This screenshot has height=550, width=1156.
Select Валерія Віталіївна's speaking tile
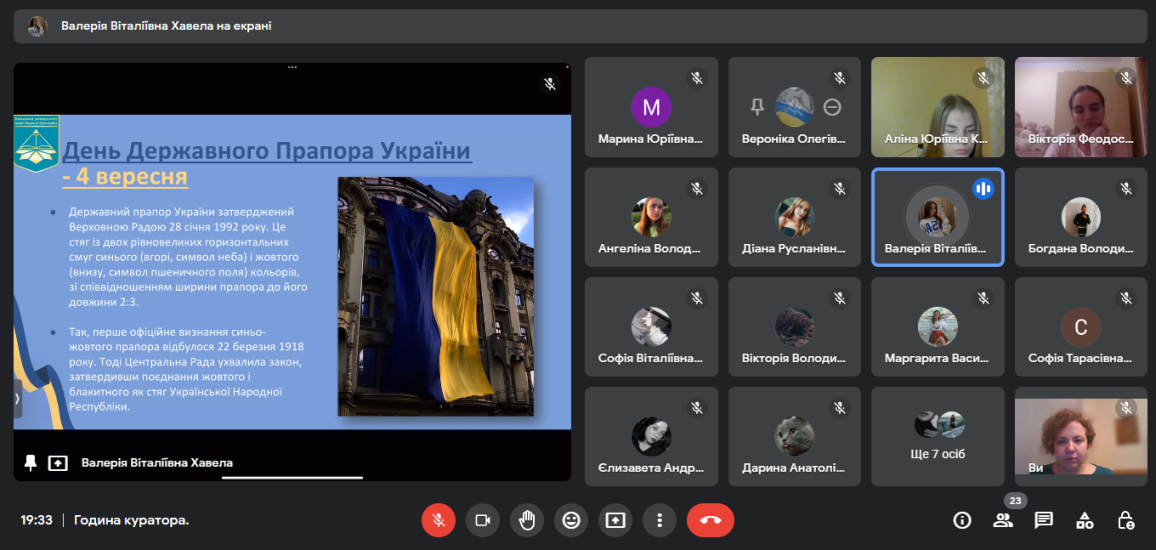[x=937, y=216]
